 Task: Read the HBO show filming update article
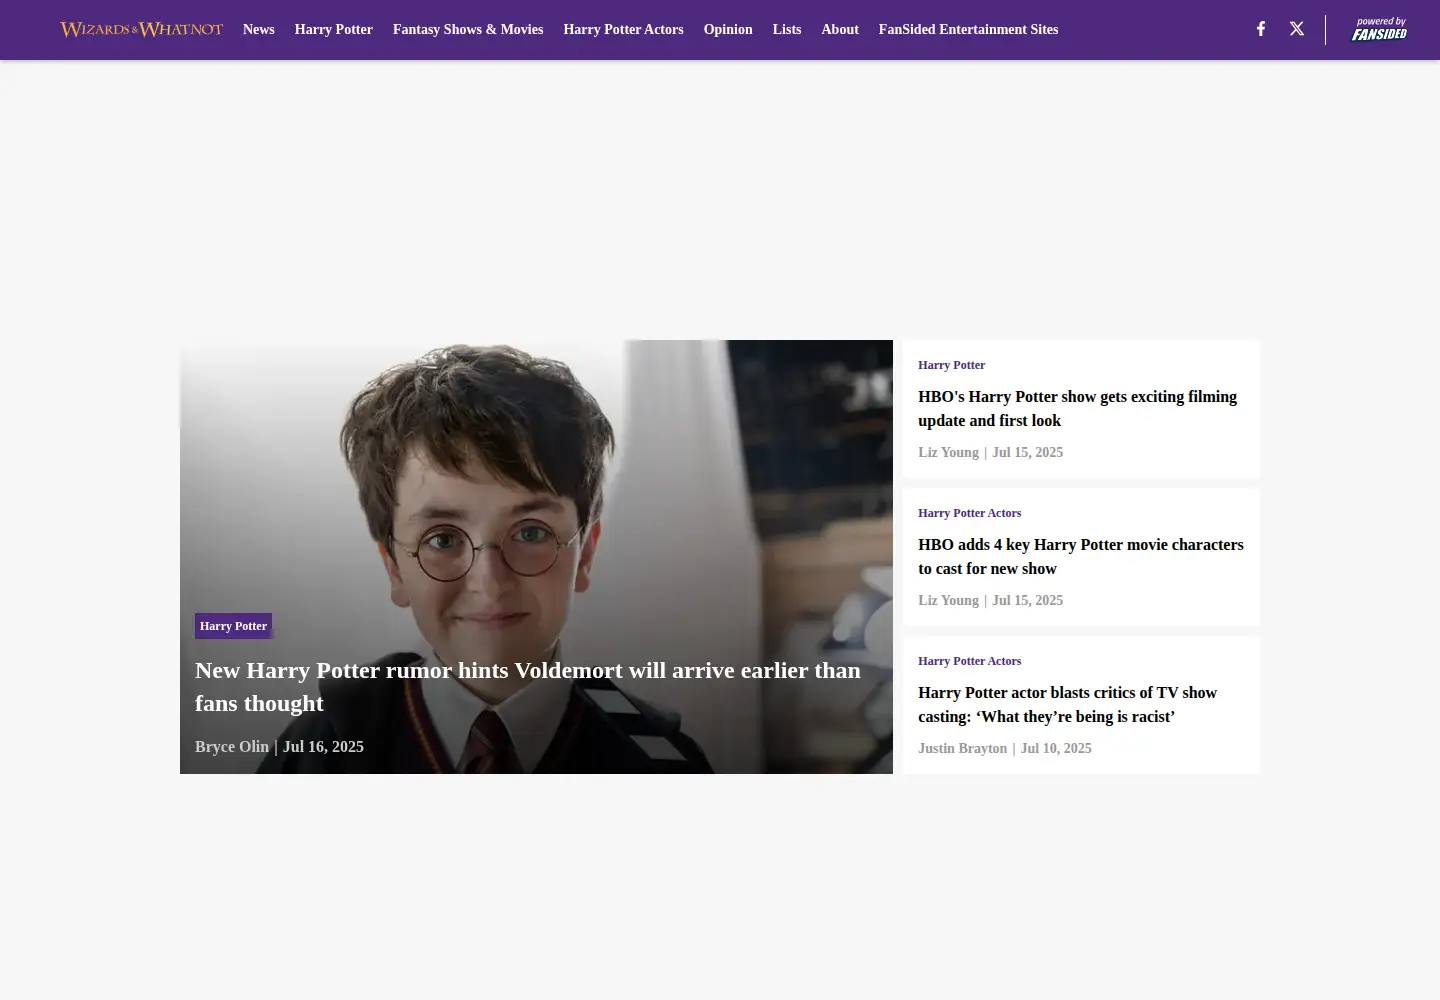click(x=1078, y=409)
